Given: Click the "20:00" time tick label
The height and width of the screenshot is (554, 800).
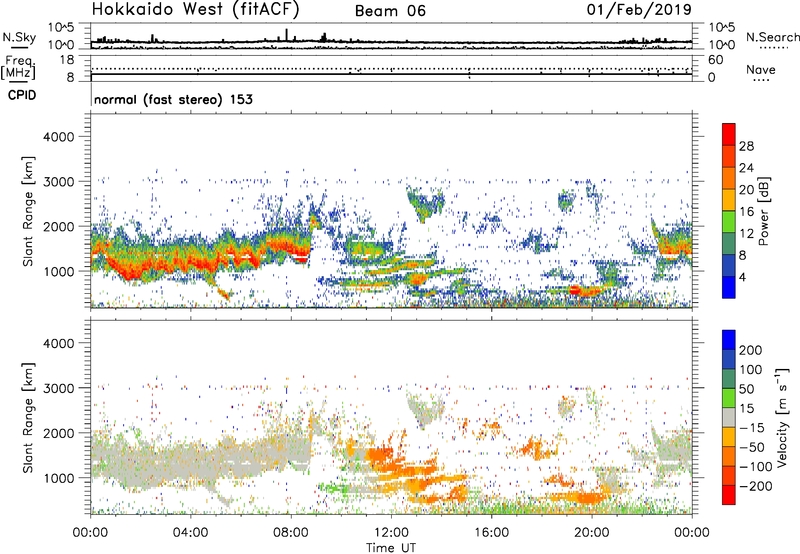Looking at the screenshot, I should [x=592, y=533].
